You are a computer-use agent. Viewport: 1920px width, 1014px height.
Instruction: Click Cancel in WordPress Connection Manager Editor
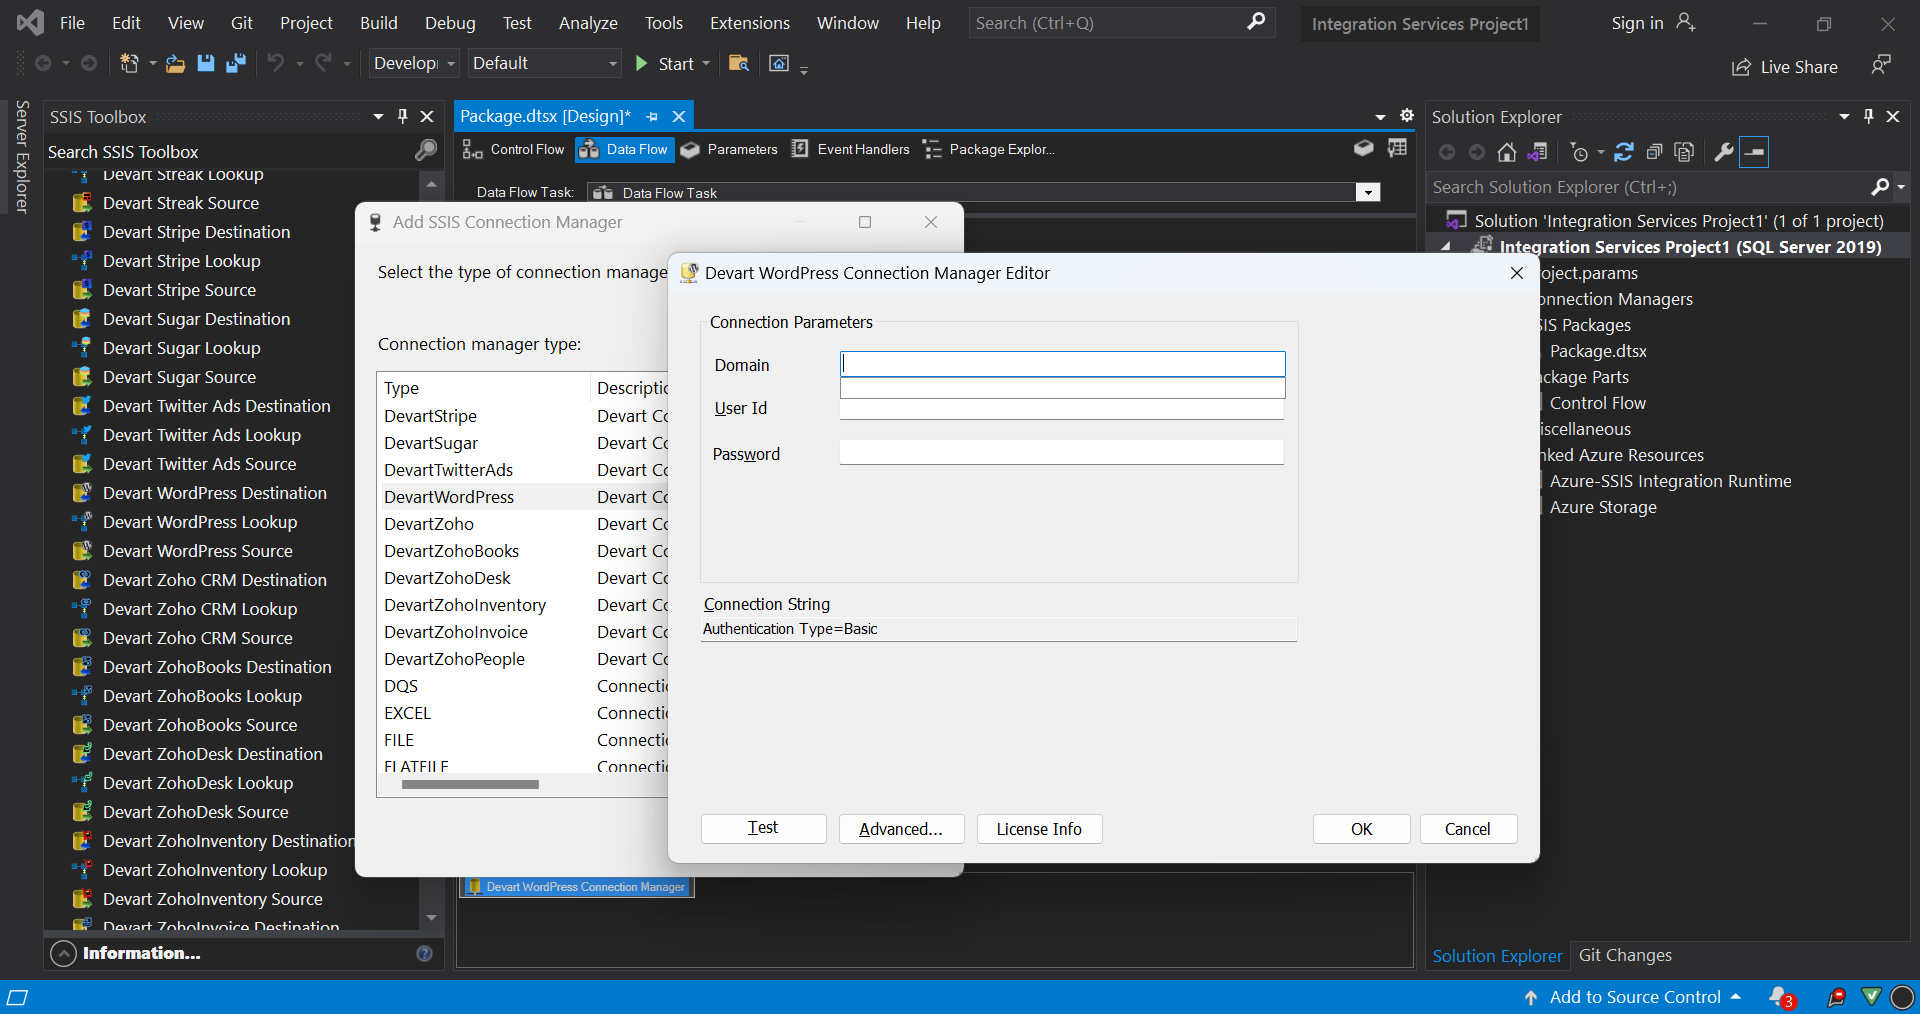tap(1468, 828)
